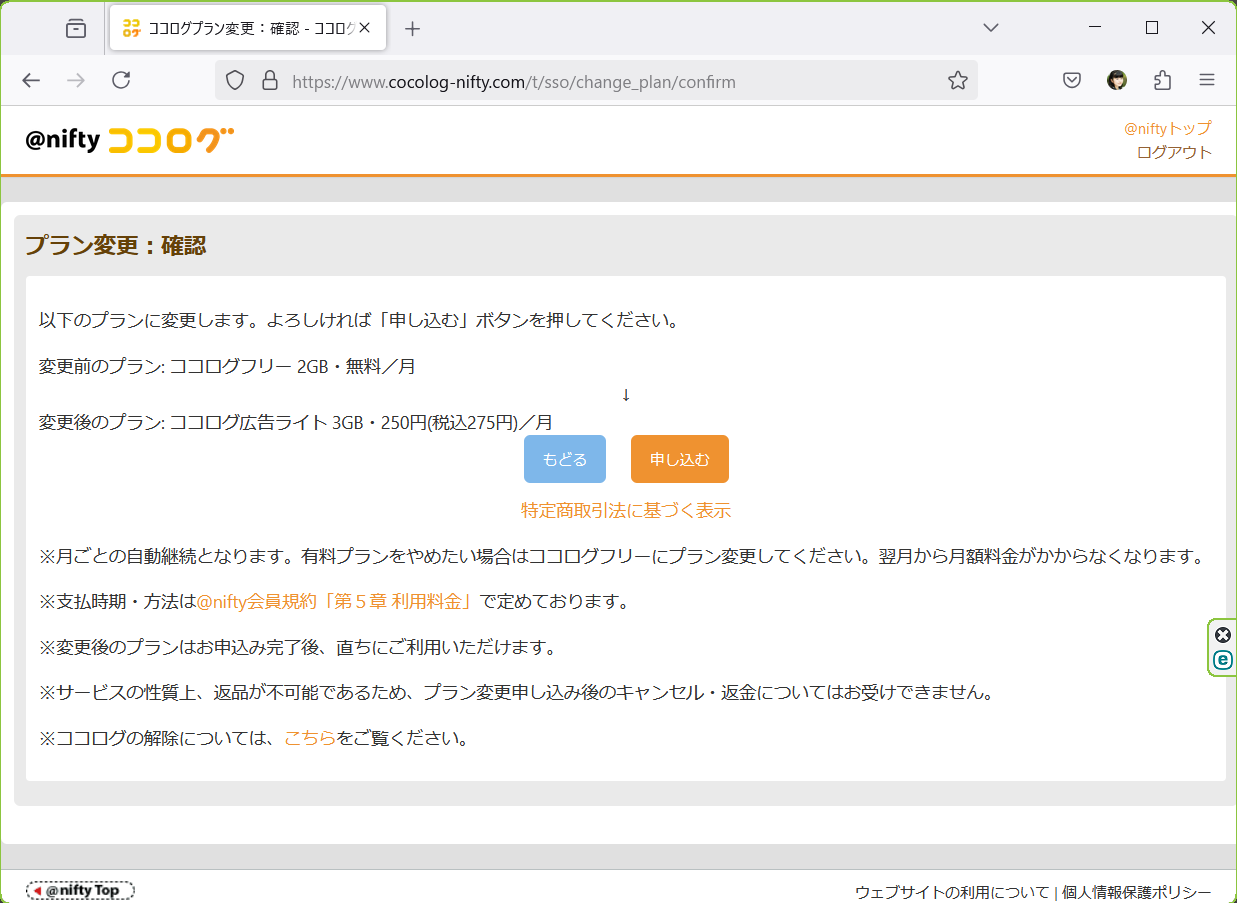Click the こちら link about ココログ解除
This screenshot has width=1237, height=903.
[310, 739]
